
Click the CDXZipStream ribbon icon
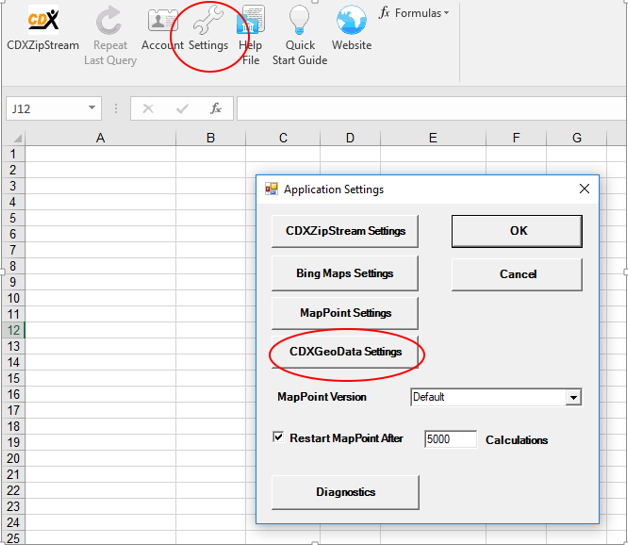(x=43, y=19)
